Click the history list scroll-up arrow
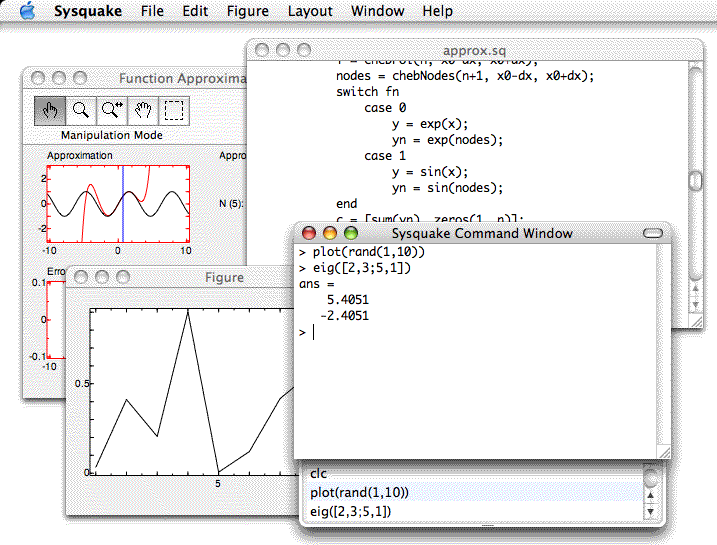Image resolution: width=717 pixels, height=545 pixels. tap(650, 495)
